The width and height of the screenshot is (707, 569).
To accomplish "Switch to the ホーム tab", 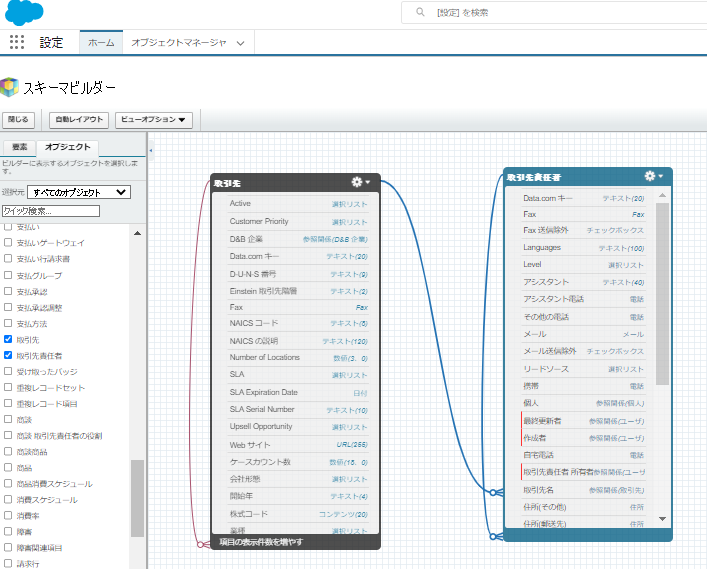I will (x=101, y=42).
